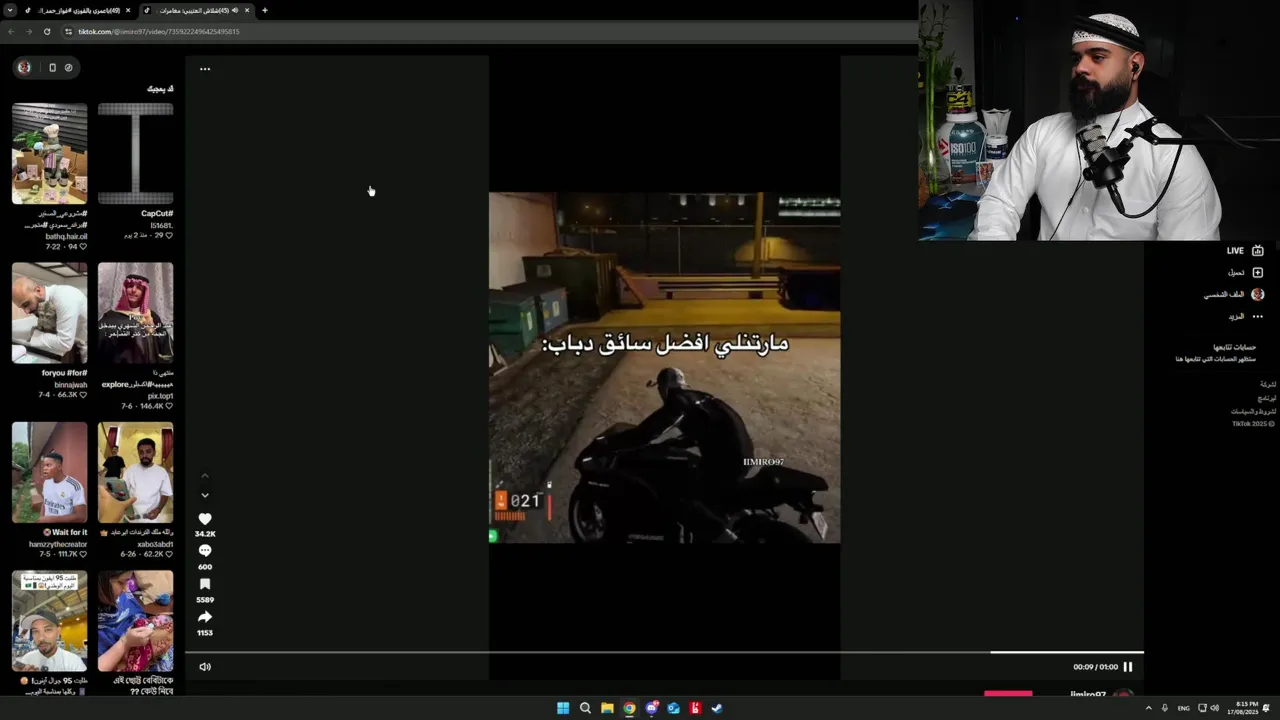The height and width of the screenshot is (720, 1280).
Task: Show hidden tray icons with the chevron
Action: pos(1148,708)
